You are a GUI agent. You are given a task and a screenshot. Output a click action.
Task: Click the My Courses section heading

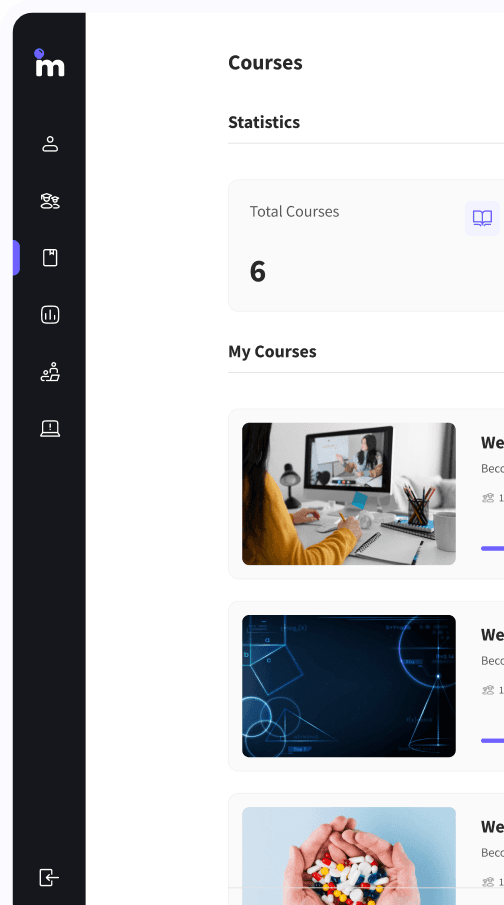point(272,351)
